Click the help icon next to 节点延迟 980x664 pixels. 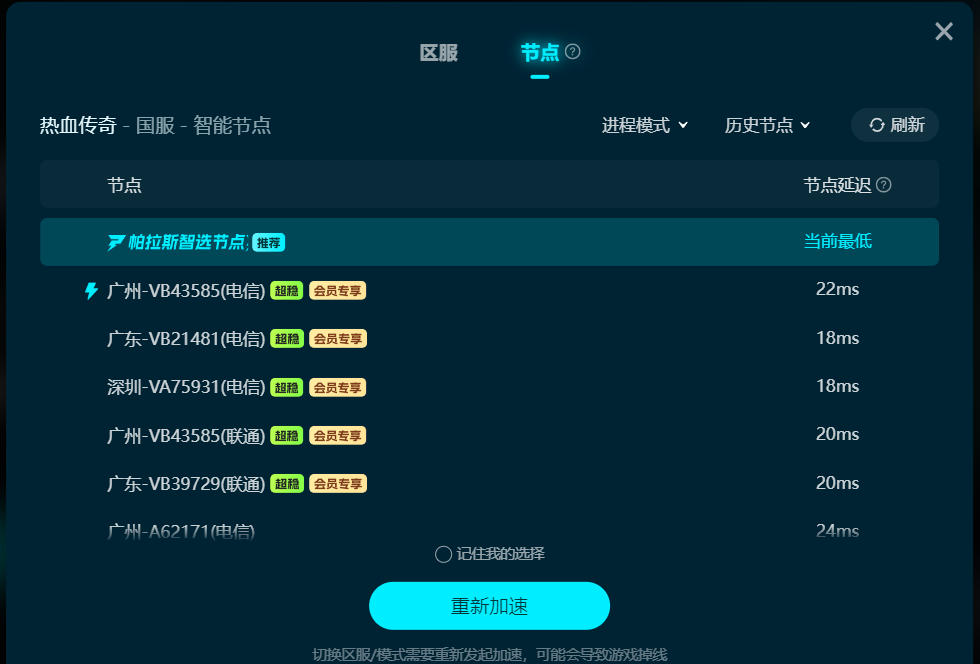pyautogui.click(x=883, y=185)
